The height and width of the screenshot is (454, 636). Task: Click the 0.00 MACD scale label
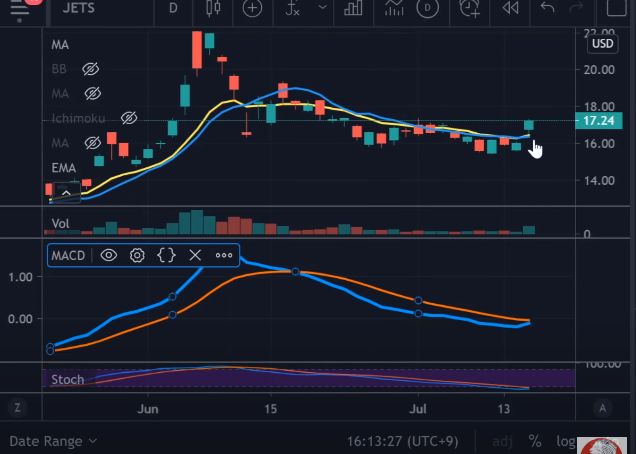pos(20,319)
